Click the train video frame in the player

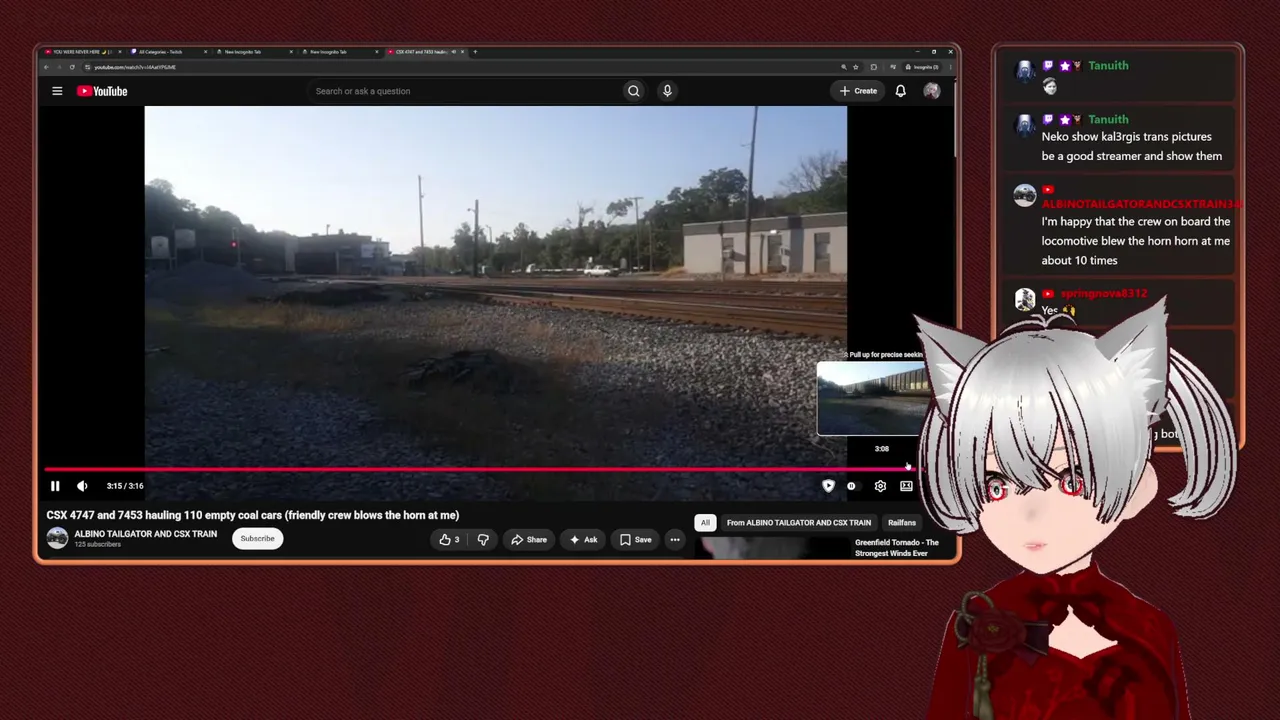tap(496, 285)
